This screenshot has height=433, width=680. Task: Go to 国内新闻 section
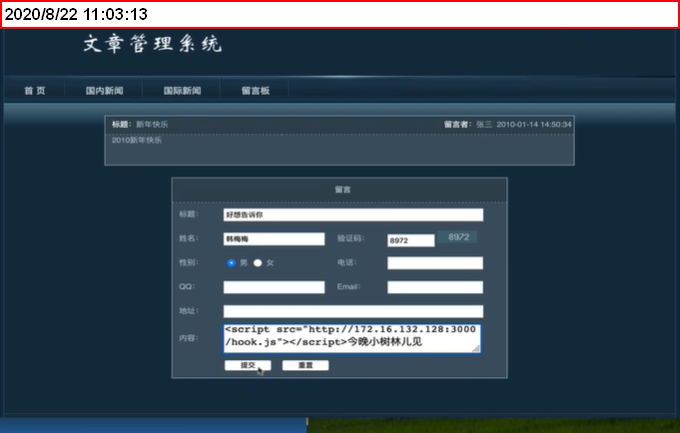104,91
